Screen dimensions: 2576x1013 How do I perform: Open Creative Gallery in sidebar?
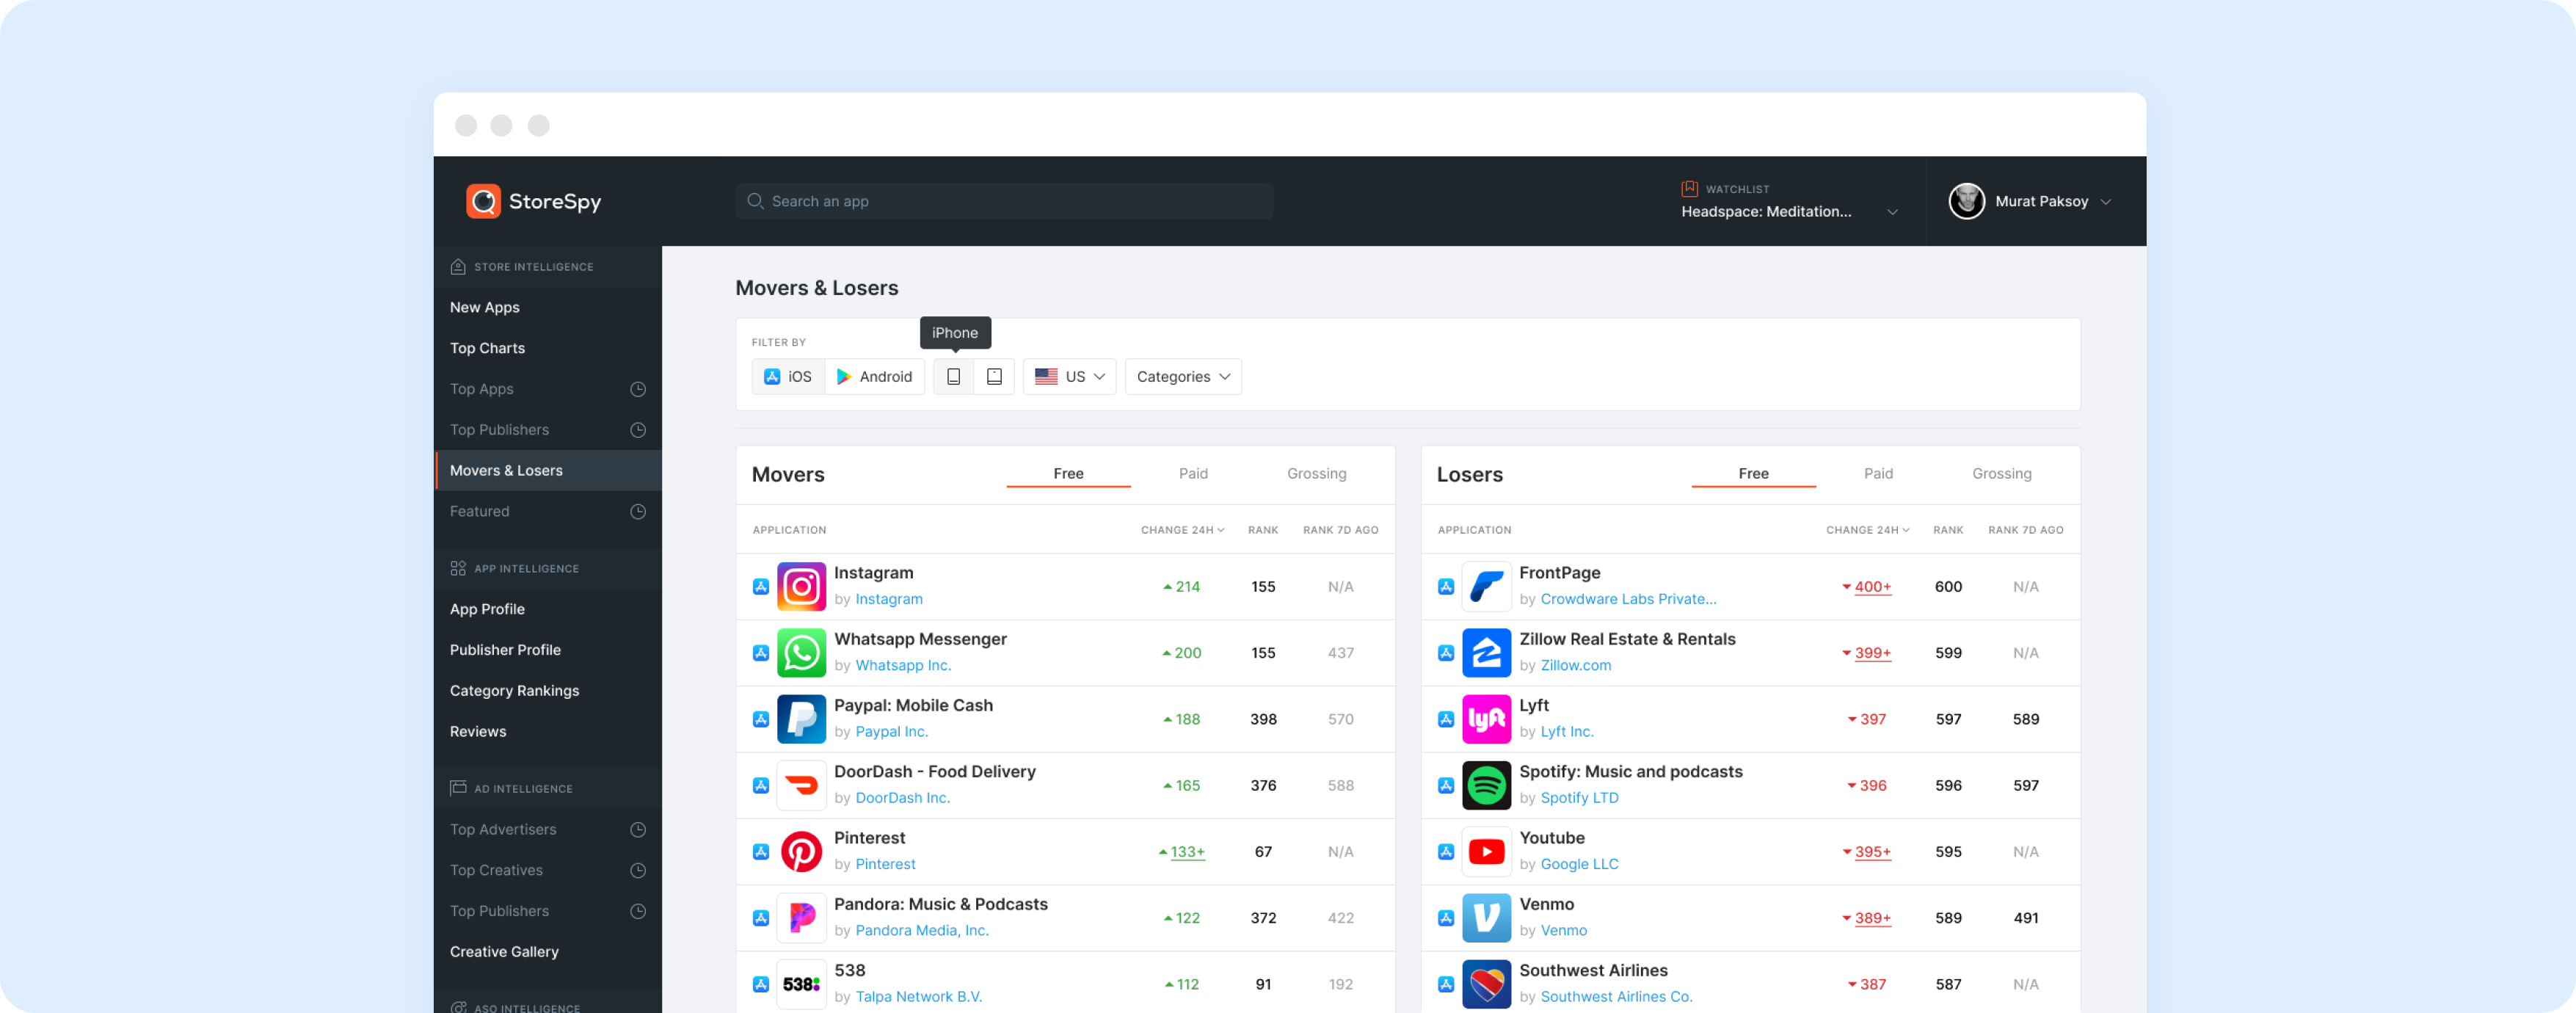pyautogui.click(x=548, y=952)
